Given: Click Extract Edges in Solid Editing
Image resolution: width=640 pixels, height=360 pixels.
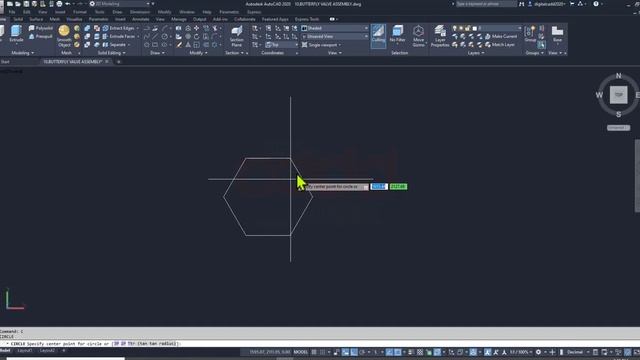Looking at the screenshot, I should [118, 28].
